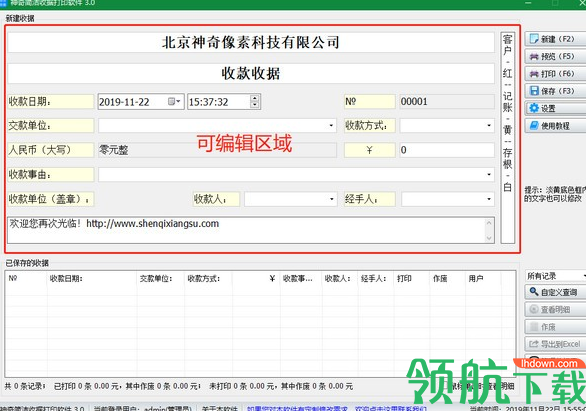Screen dimensions: 586x411
Task: Click the 零元整 uppercase amount field
Action: coord(217,150)
